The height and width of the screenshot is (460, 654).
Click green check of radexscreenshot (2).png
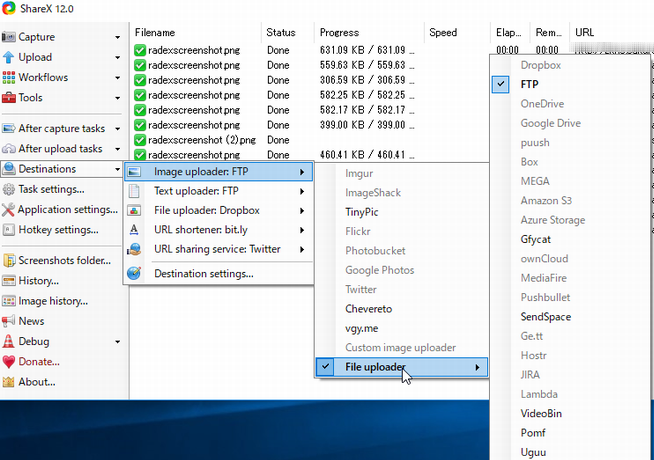pyautogui.click(x=140, y=140)
